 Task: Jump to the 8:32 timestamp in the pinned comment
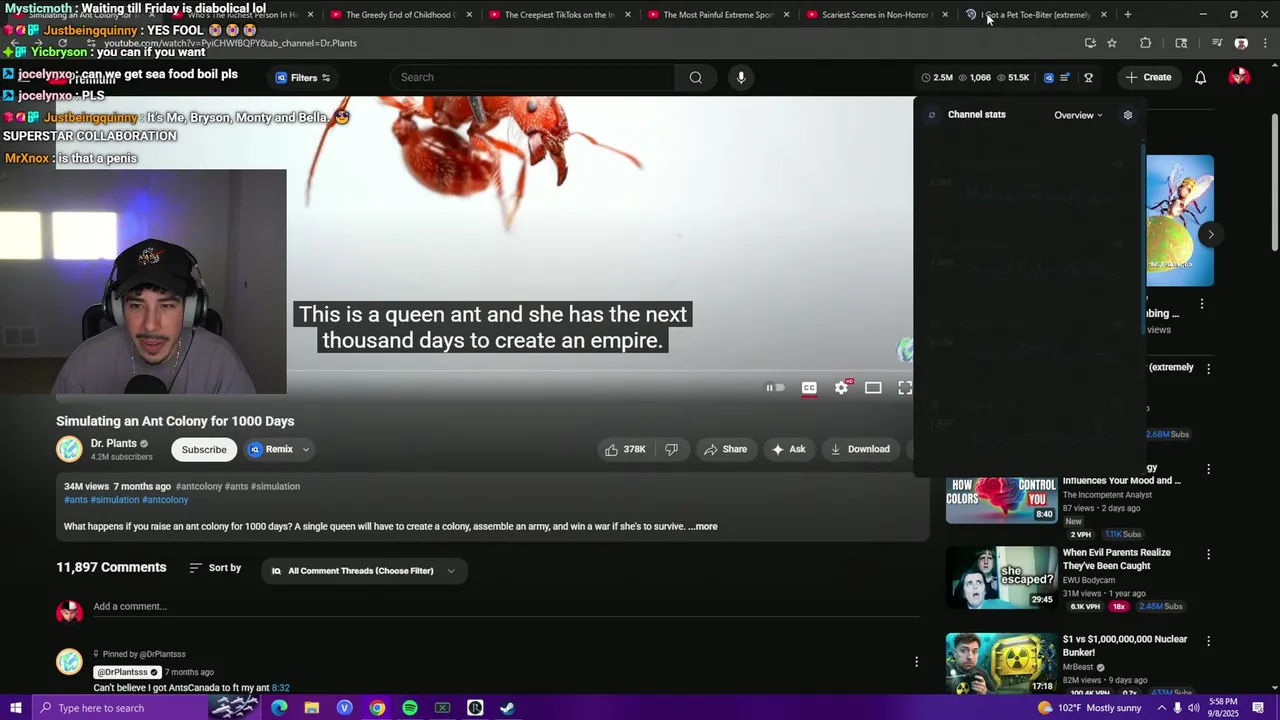coord(281,688)
